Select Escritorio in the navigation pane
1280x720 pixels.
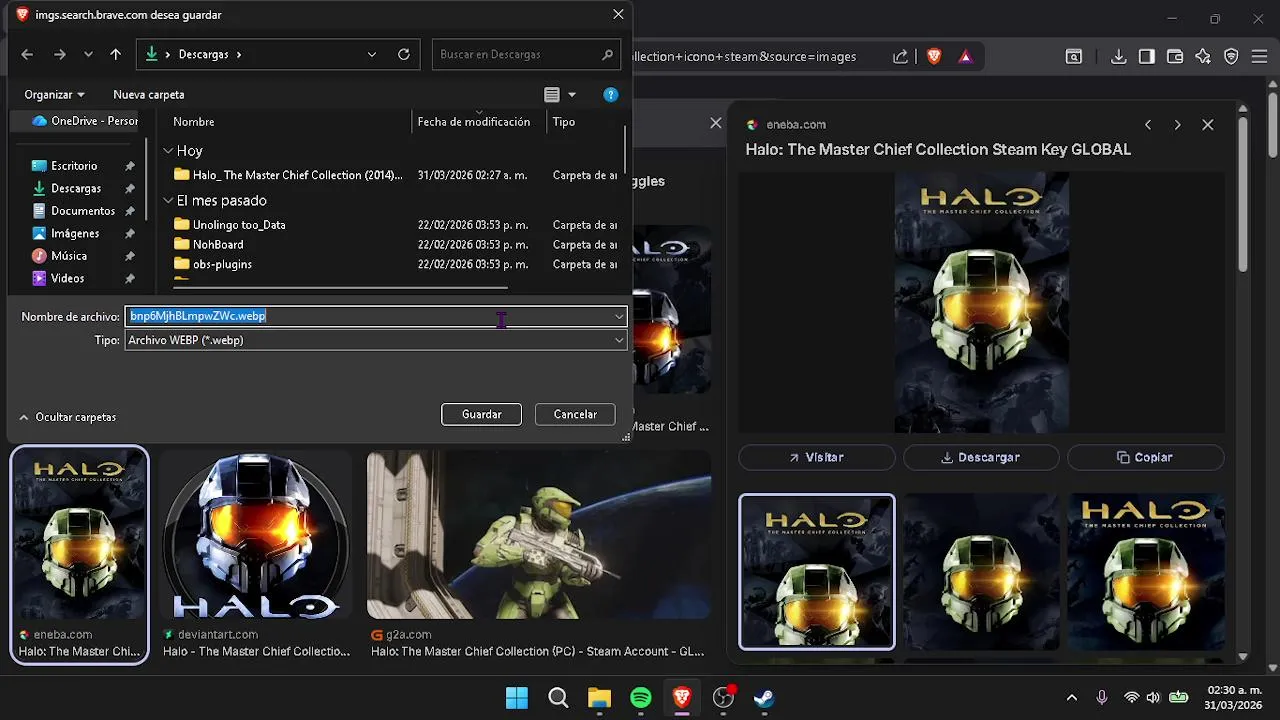coord(74,166)
